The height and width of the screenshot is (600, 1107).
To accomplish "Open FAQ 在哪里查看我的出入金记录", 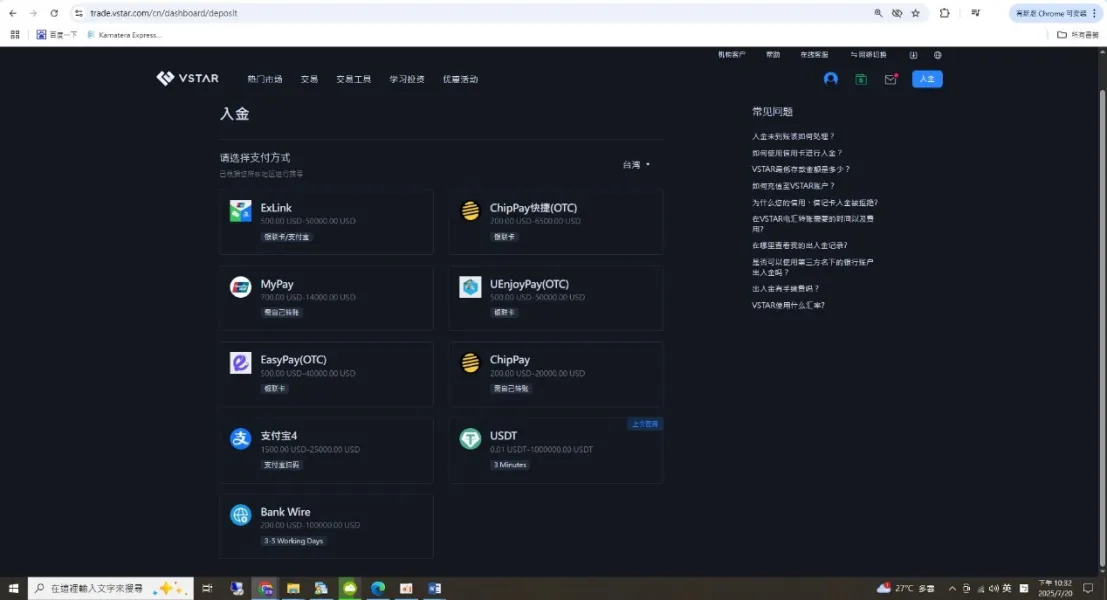I will tap(799, 246).
